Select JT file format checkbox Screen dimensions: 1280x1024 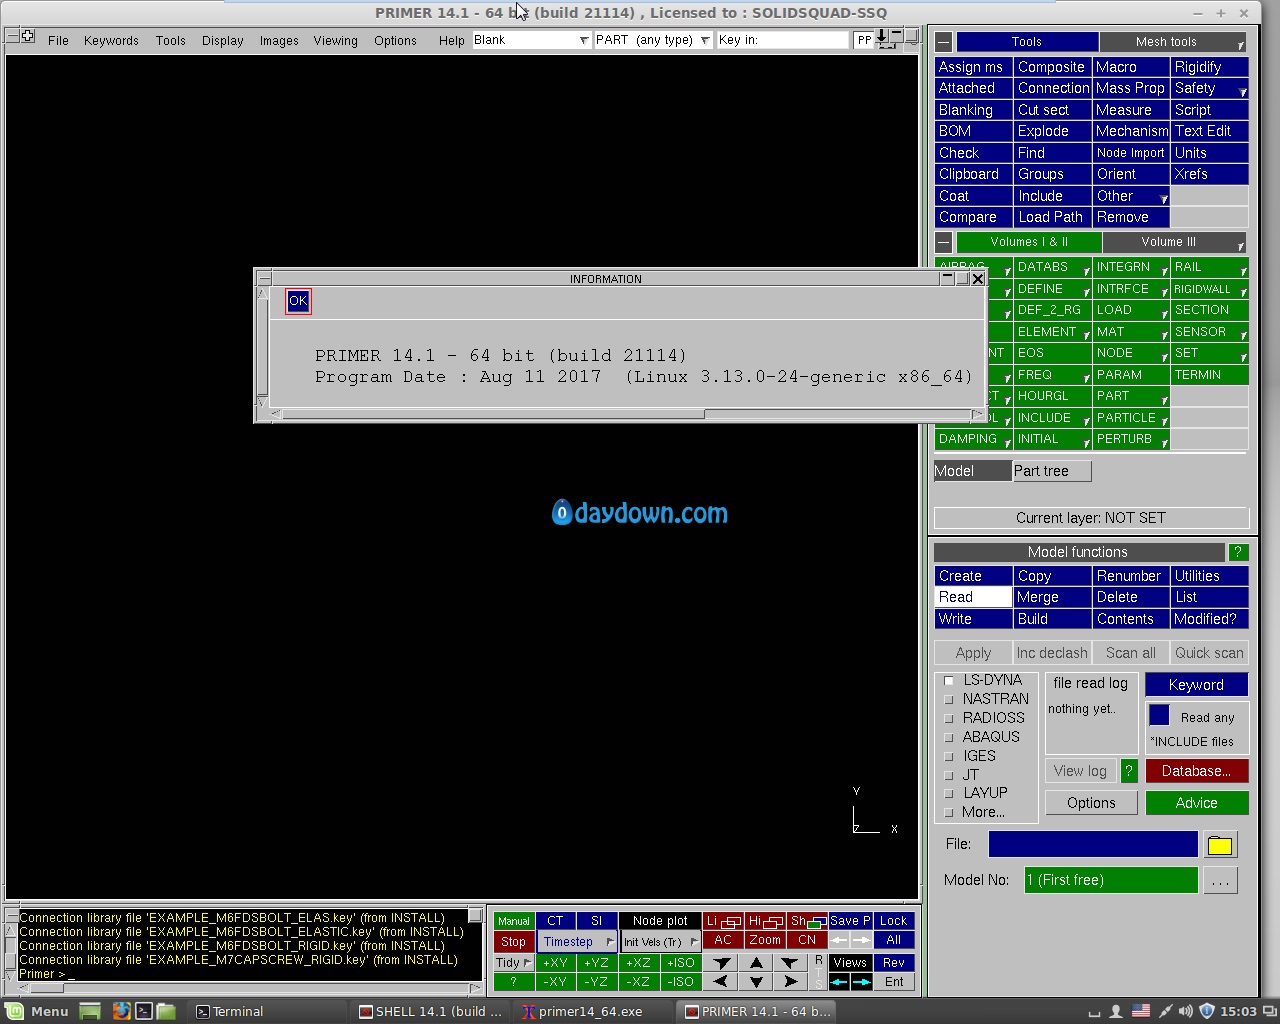click(949, 775)
